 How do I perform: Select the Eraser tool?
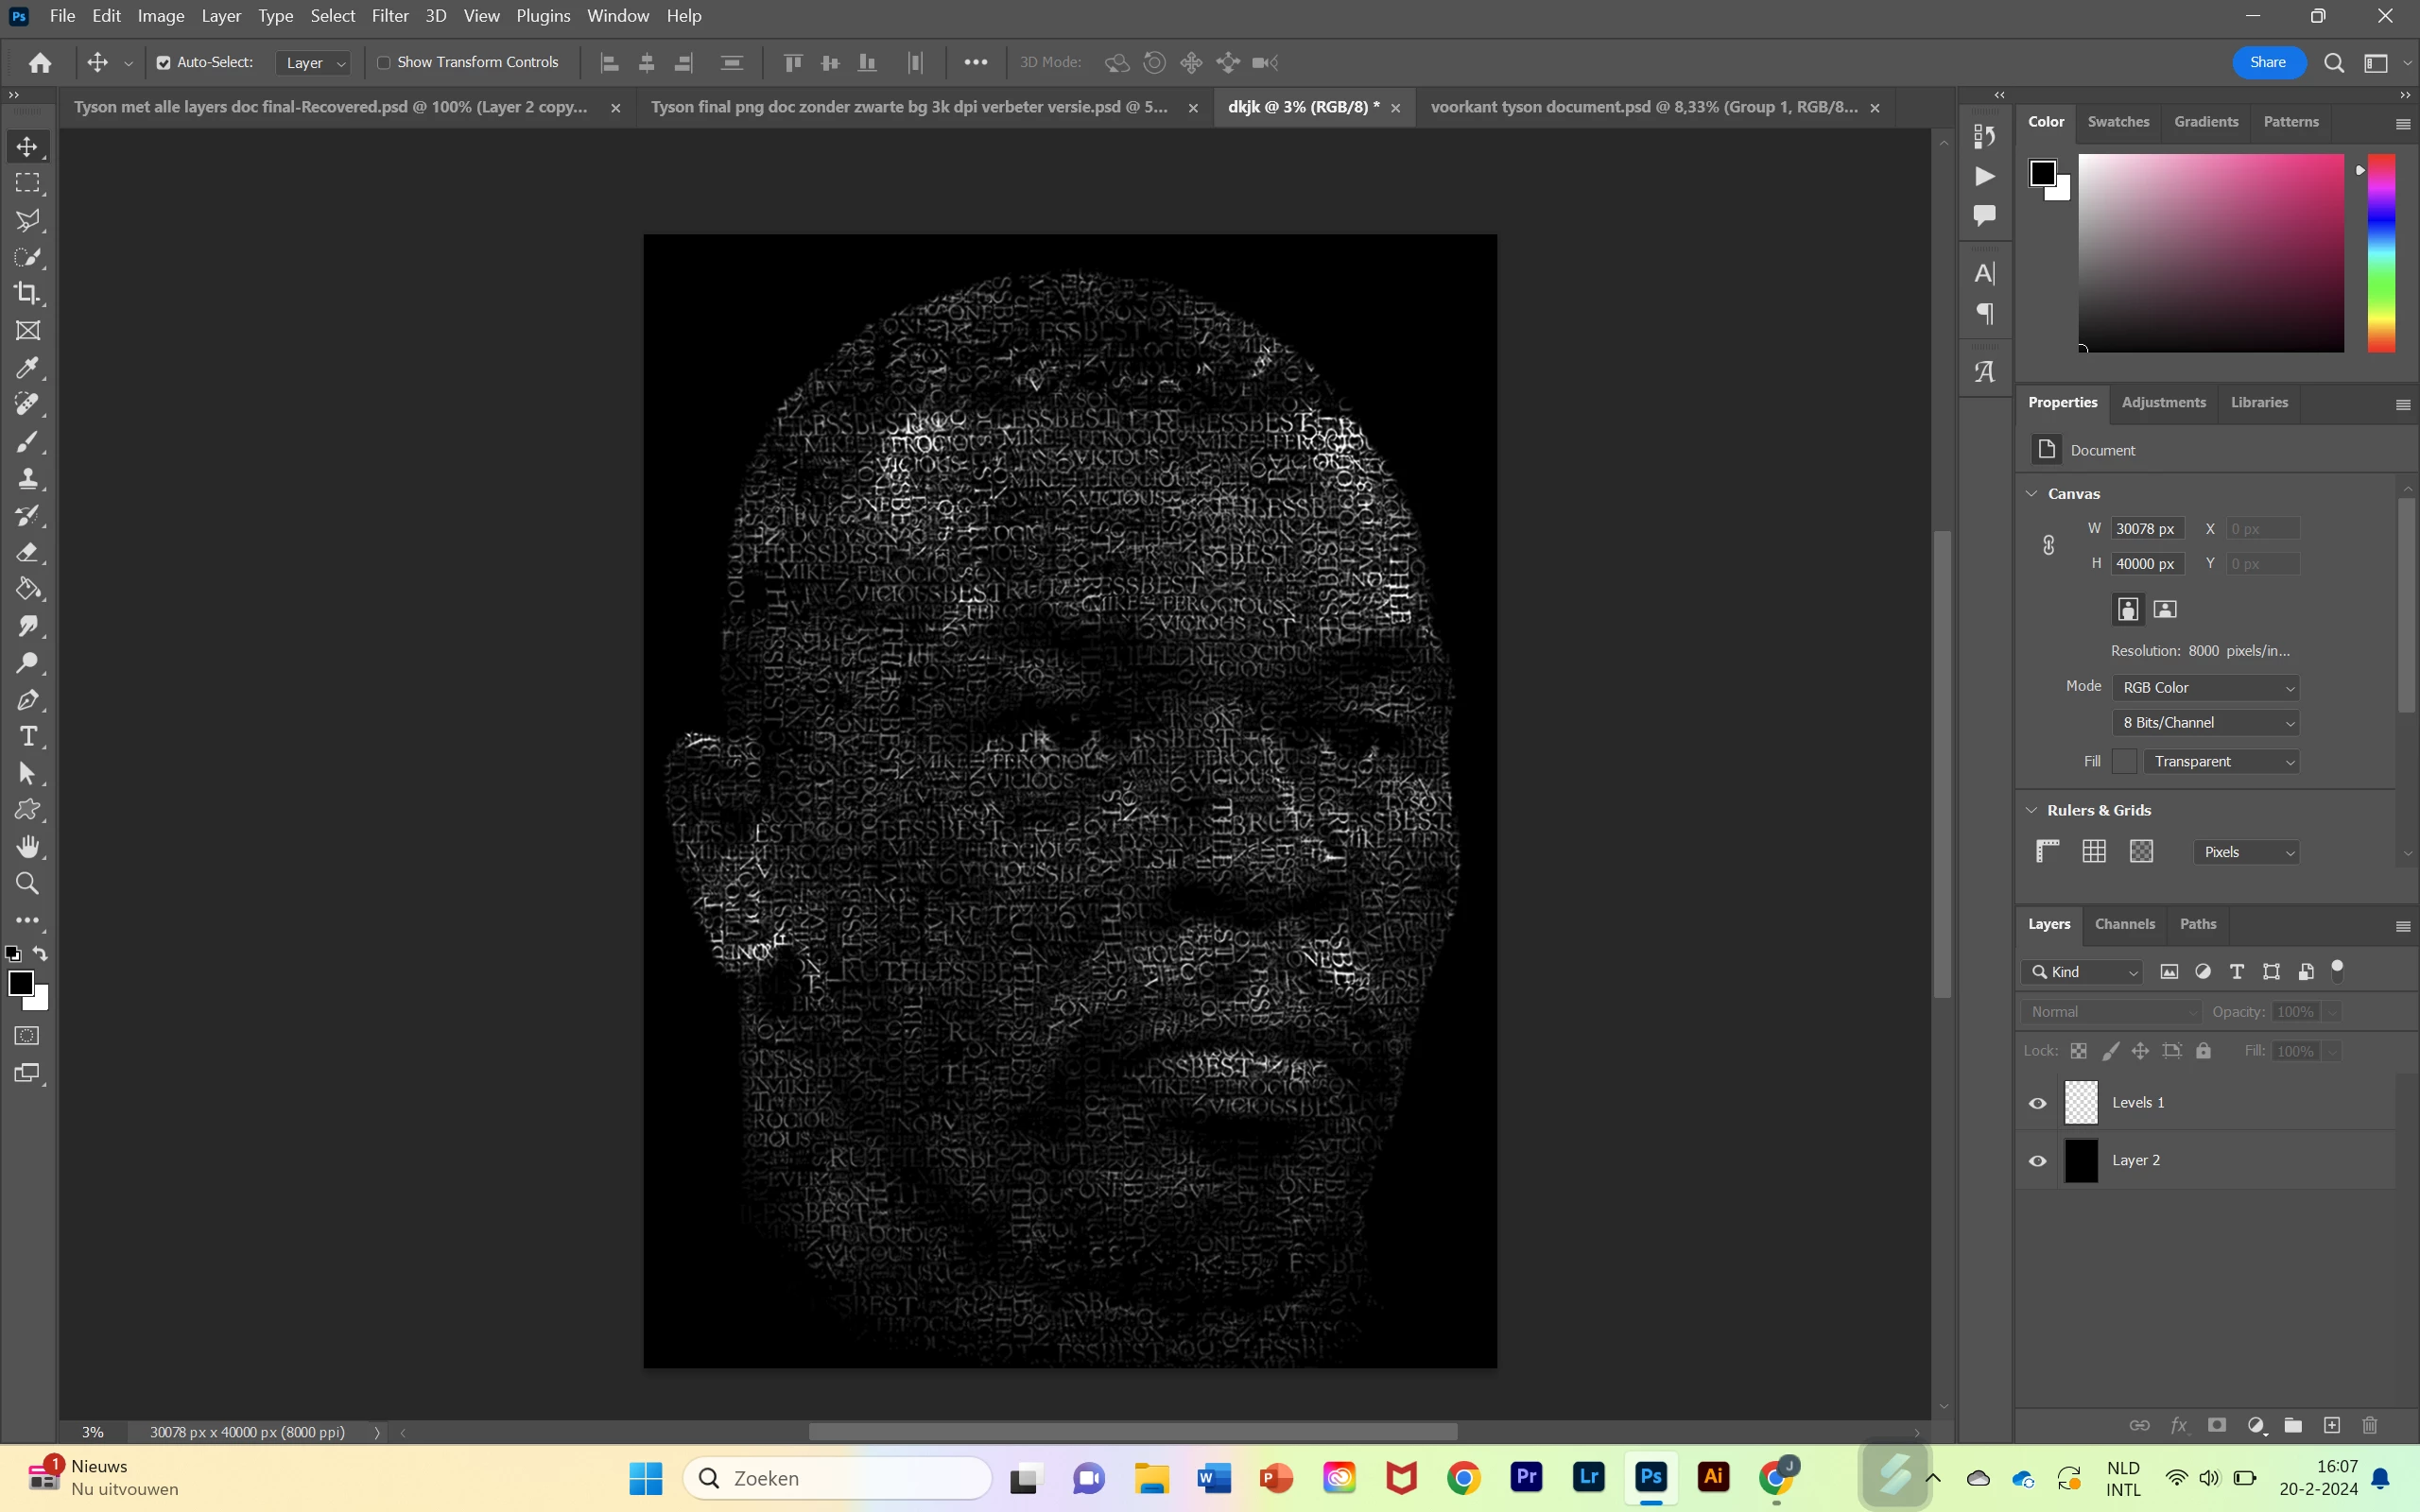[x=27, y=553]
